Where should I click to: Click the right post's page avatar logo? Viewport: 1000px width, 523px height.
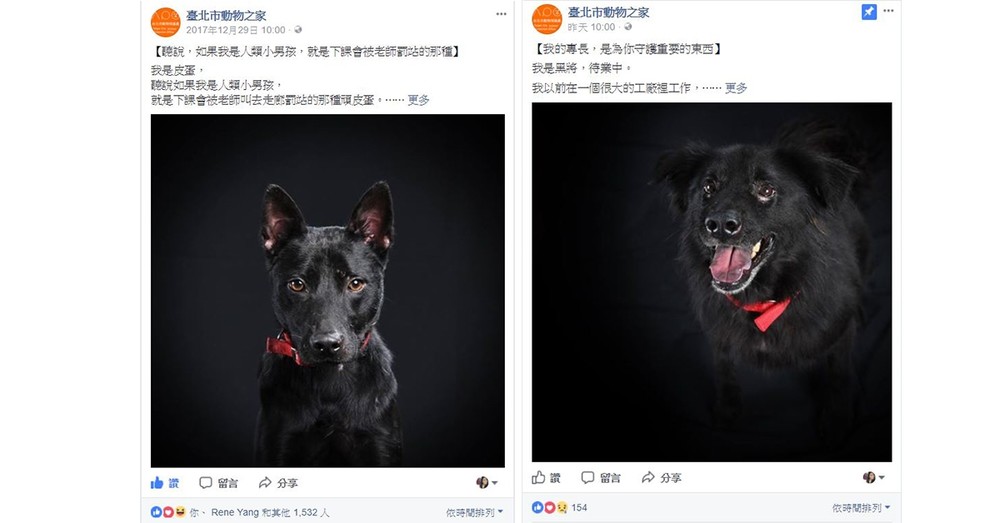pyautogui.click(x=547, y=19)
